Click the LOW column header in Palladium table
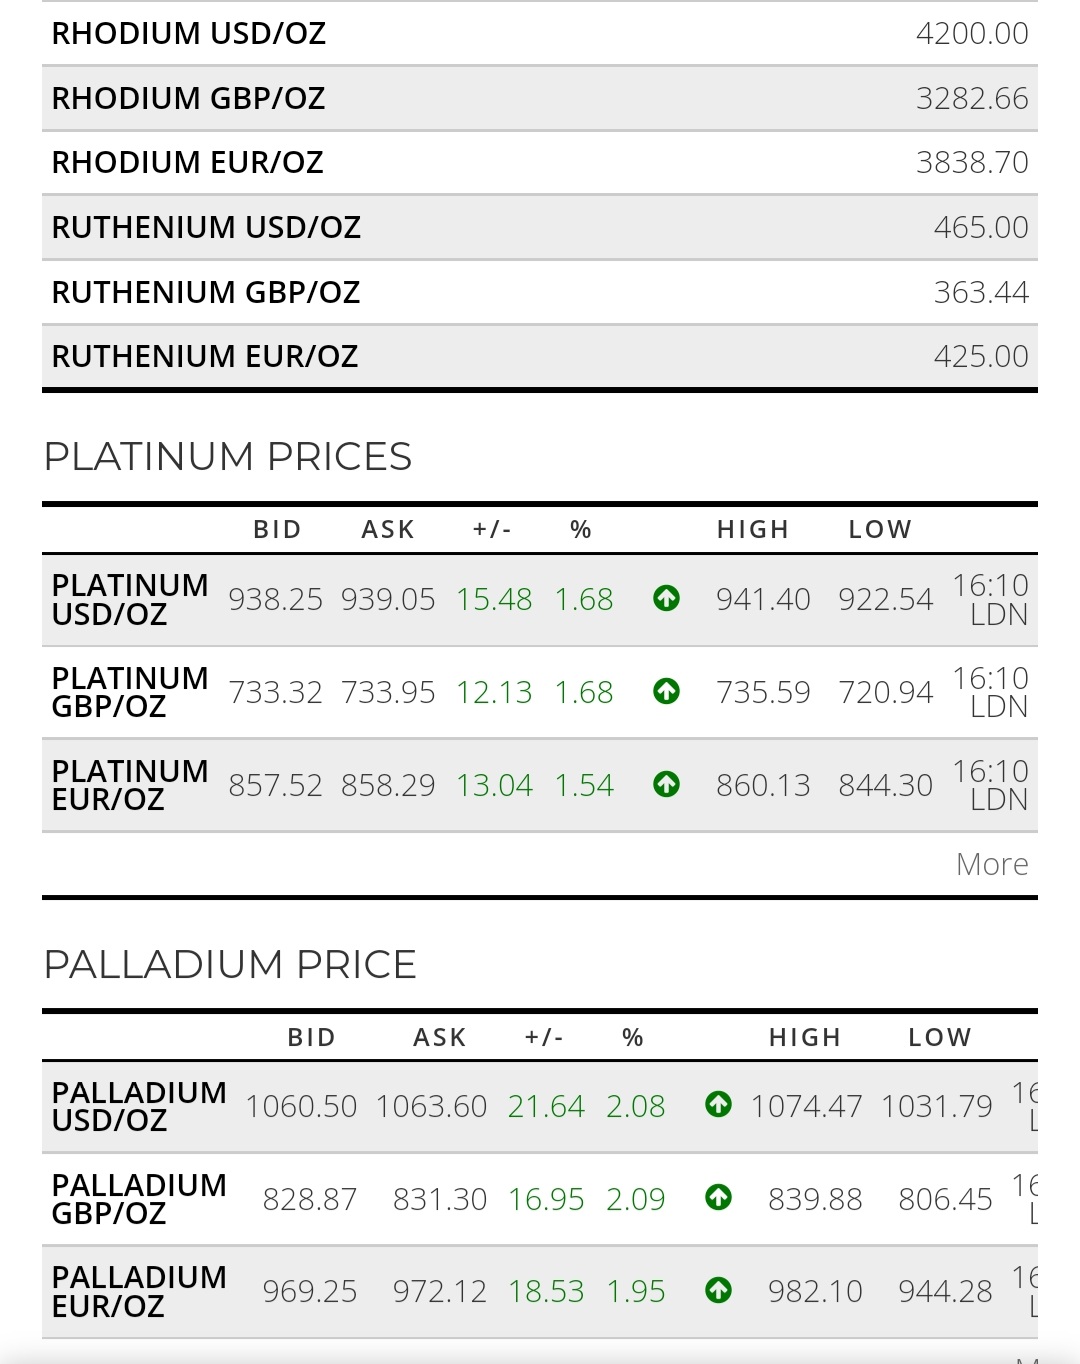The height and width of the screenshot is (1364, 1080). 939,1037
